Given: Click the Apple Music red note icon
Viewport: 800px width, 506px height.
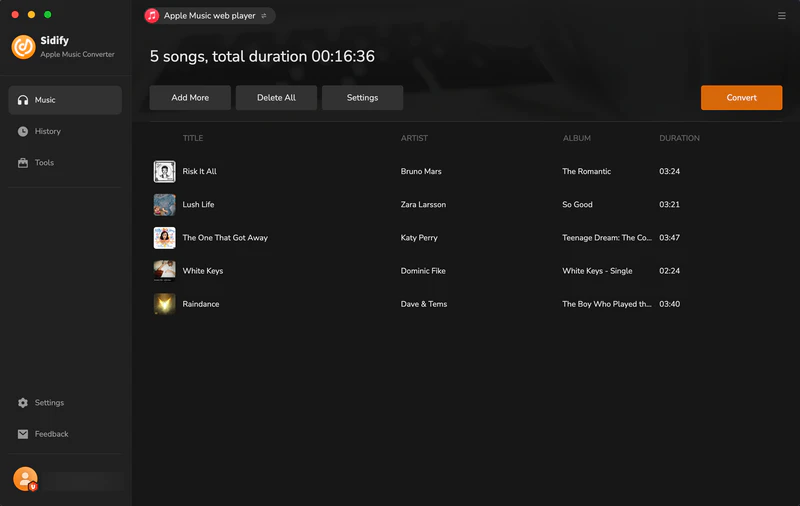Looking at the screenshot, I should click(x=152, y=16).
